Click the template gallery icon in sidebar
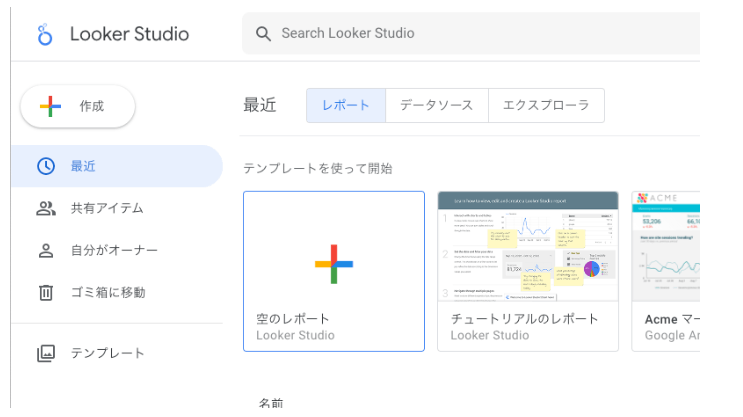The height and width of the screenshot is (417, 743). click(x=46, y=353)
